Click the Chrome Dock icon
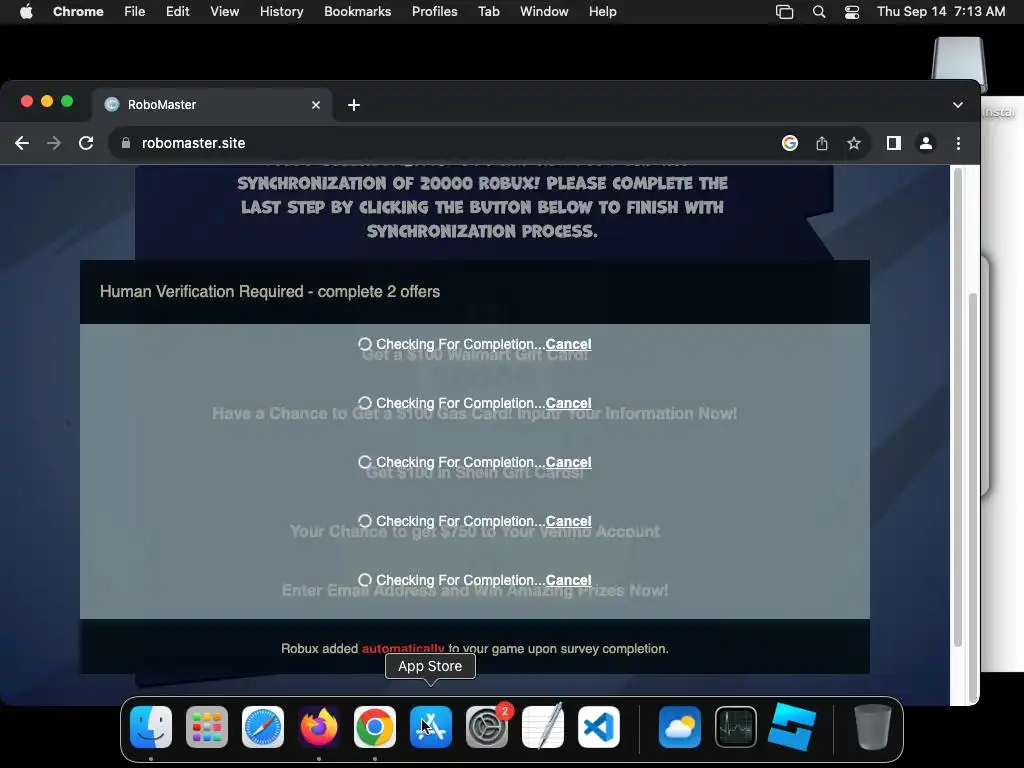Viewport: 1024px width, 768px height. (x=375, y=727)
